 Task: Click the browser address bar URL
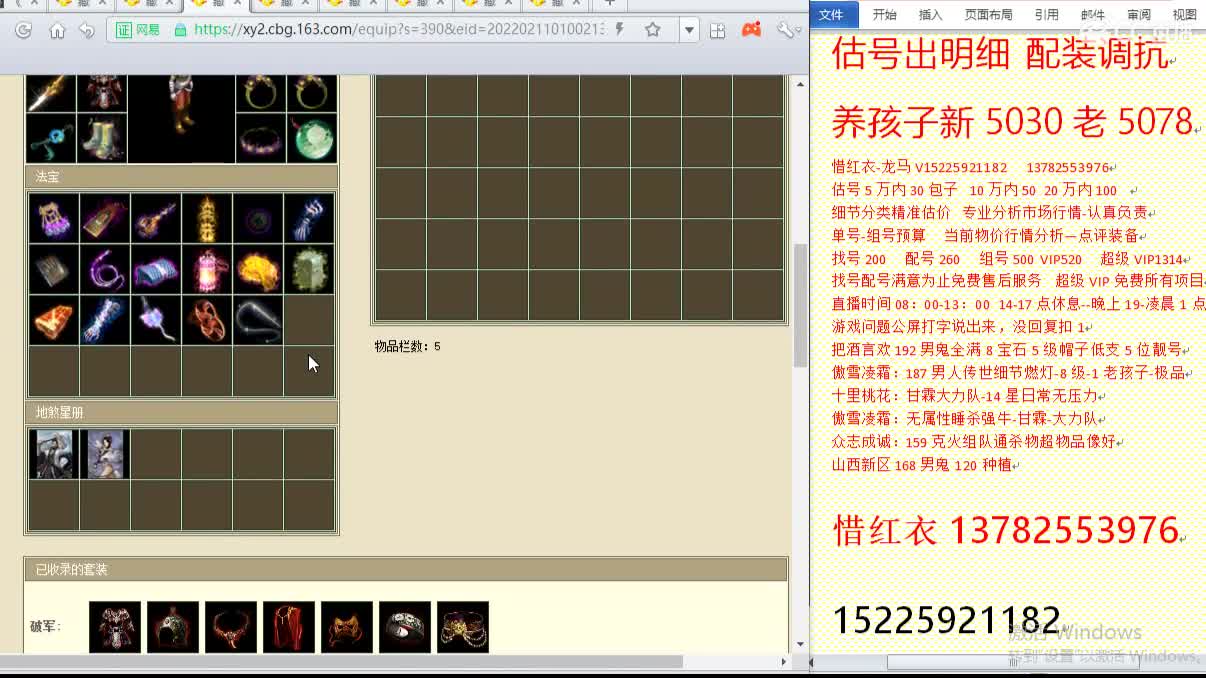(399, 30)
